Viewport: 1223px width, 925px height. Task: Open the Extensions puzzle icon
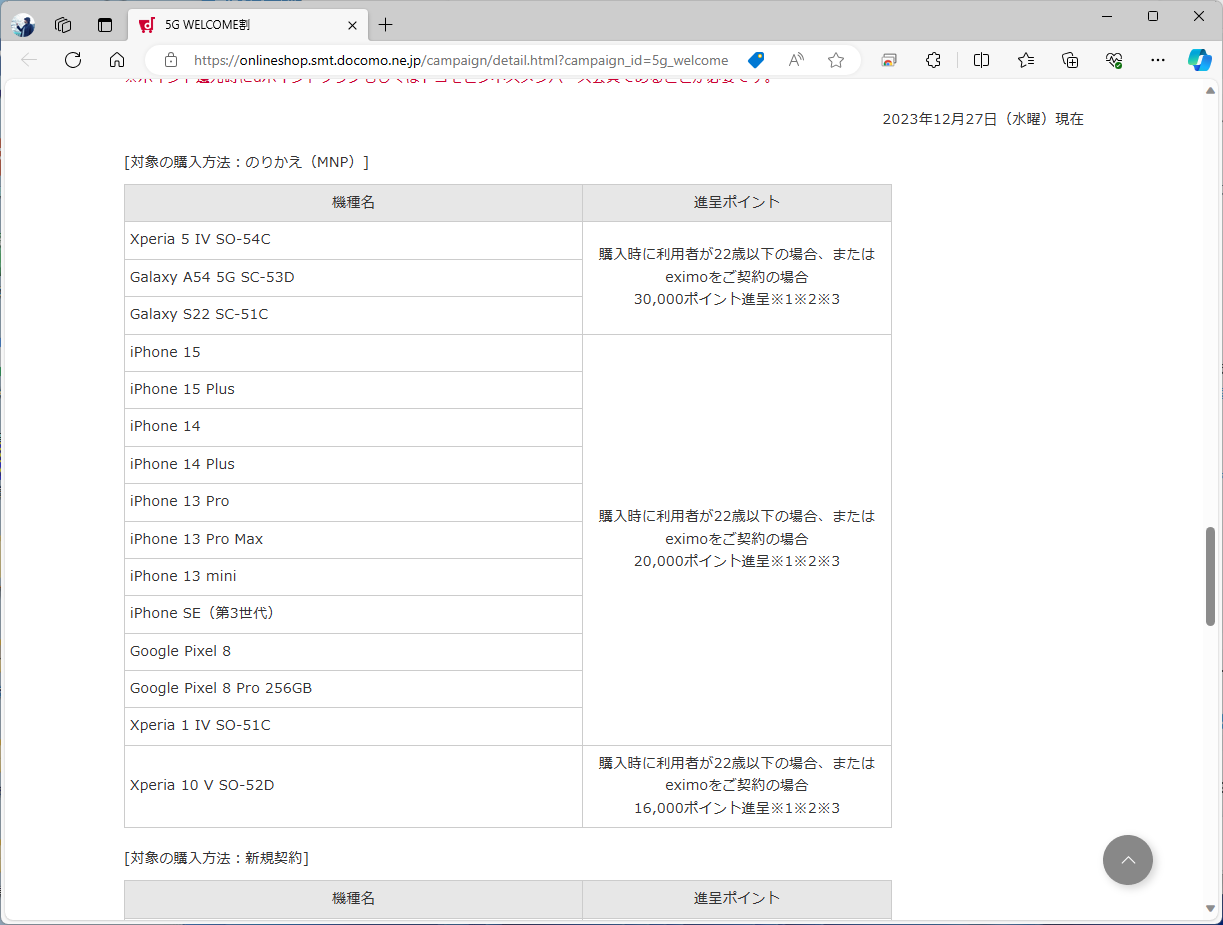933,60
